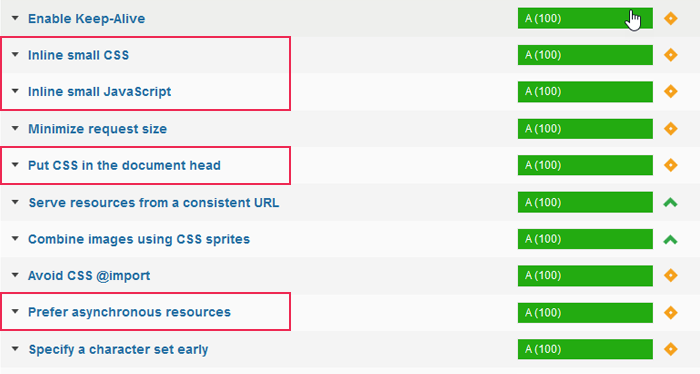Expand Specify a character set early arrow
Screen dimensions: 700x374
pyautogui.click(x=15, y=349)
